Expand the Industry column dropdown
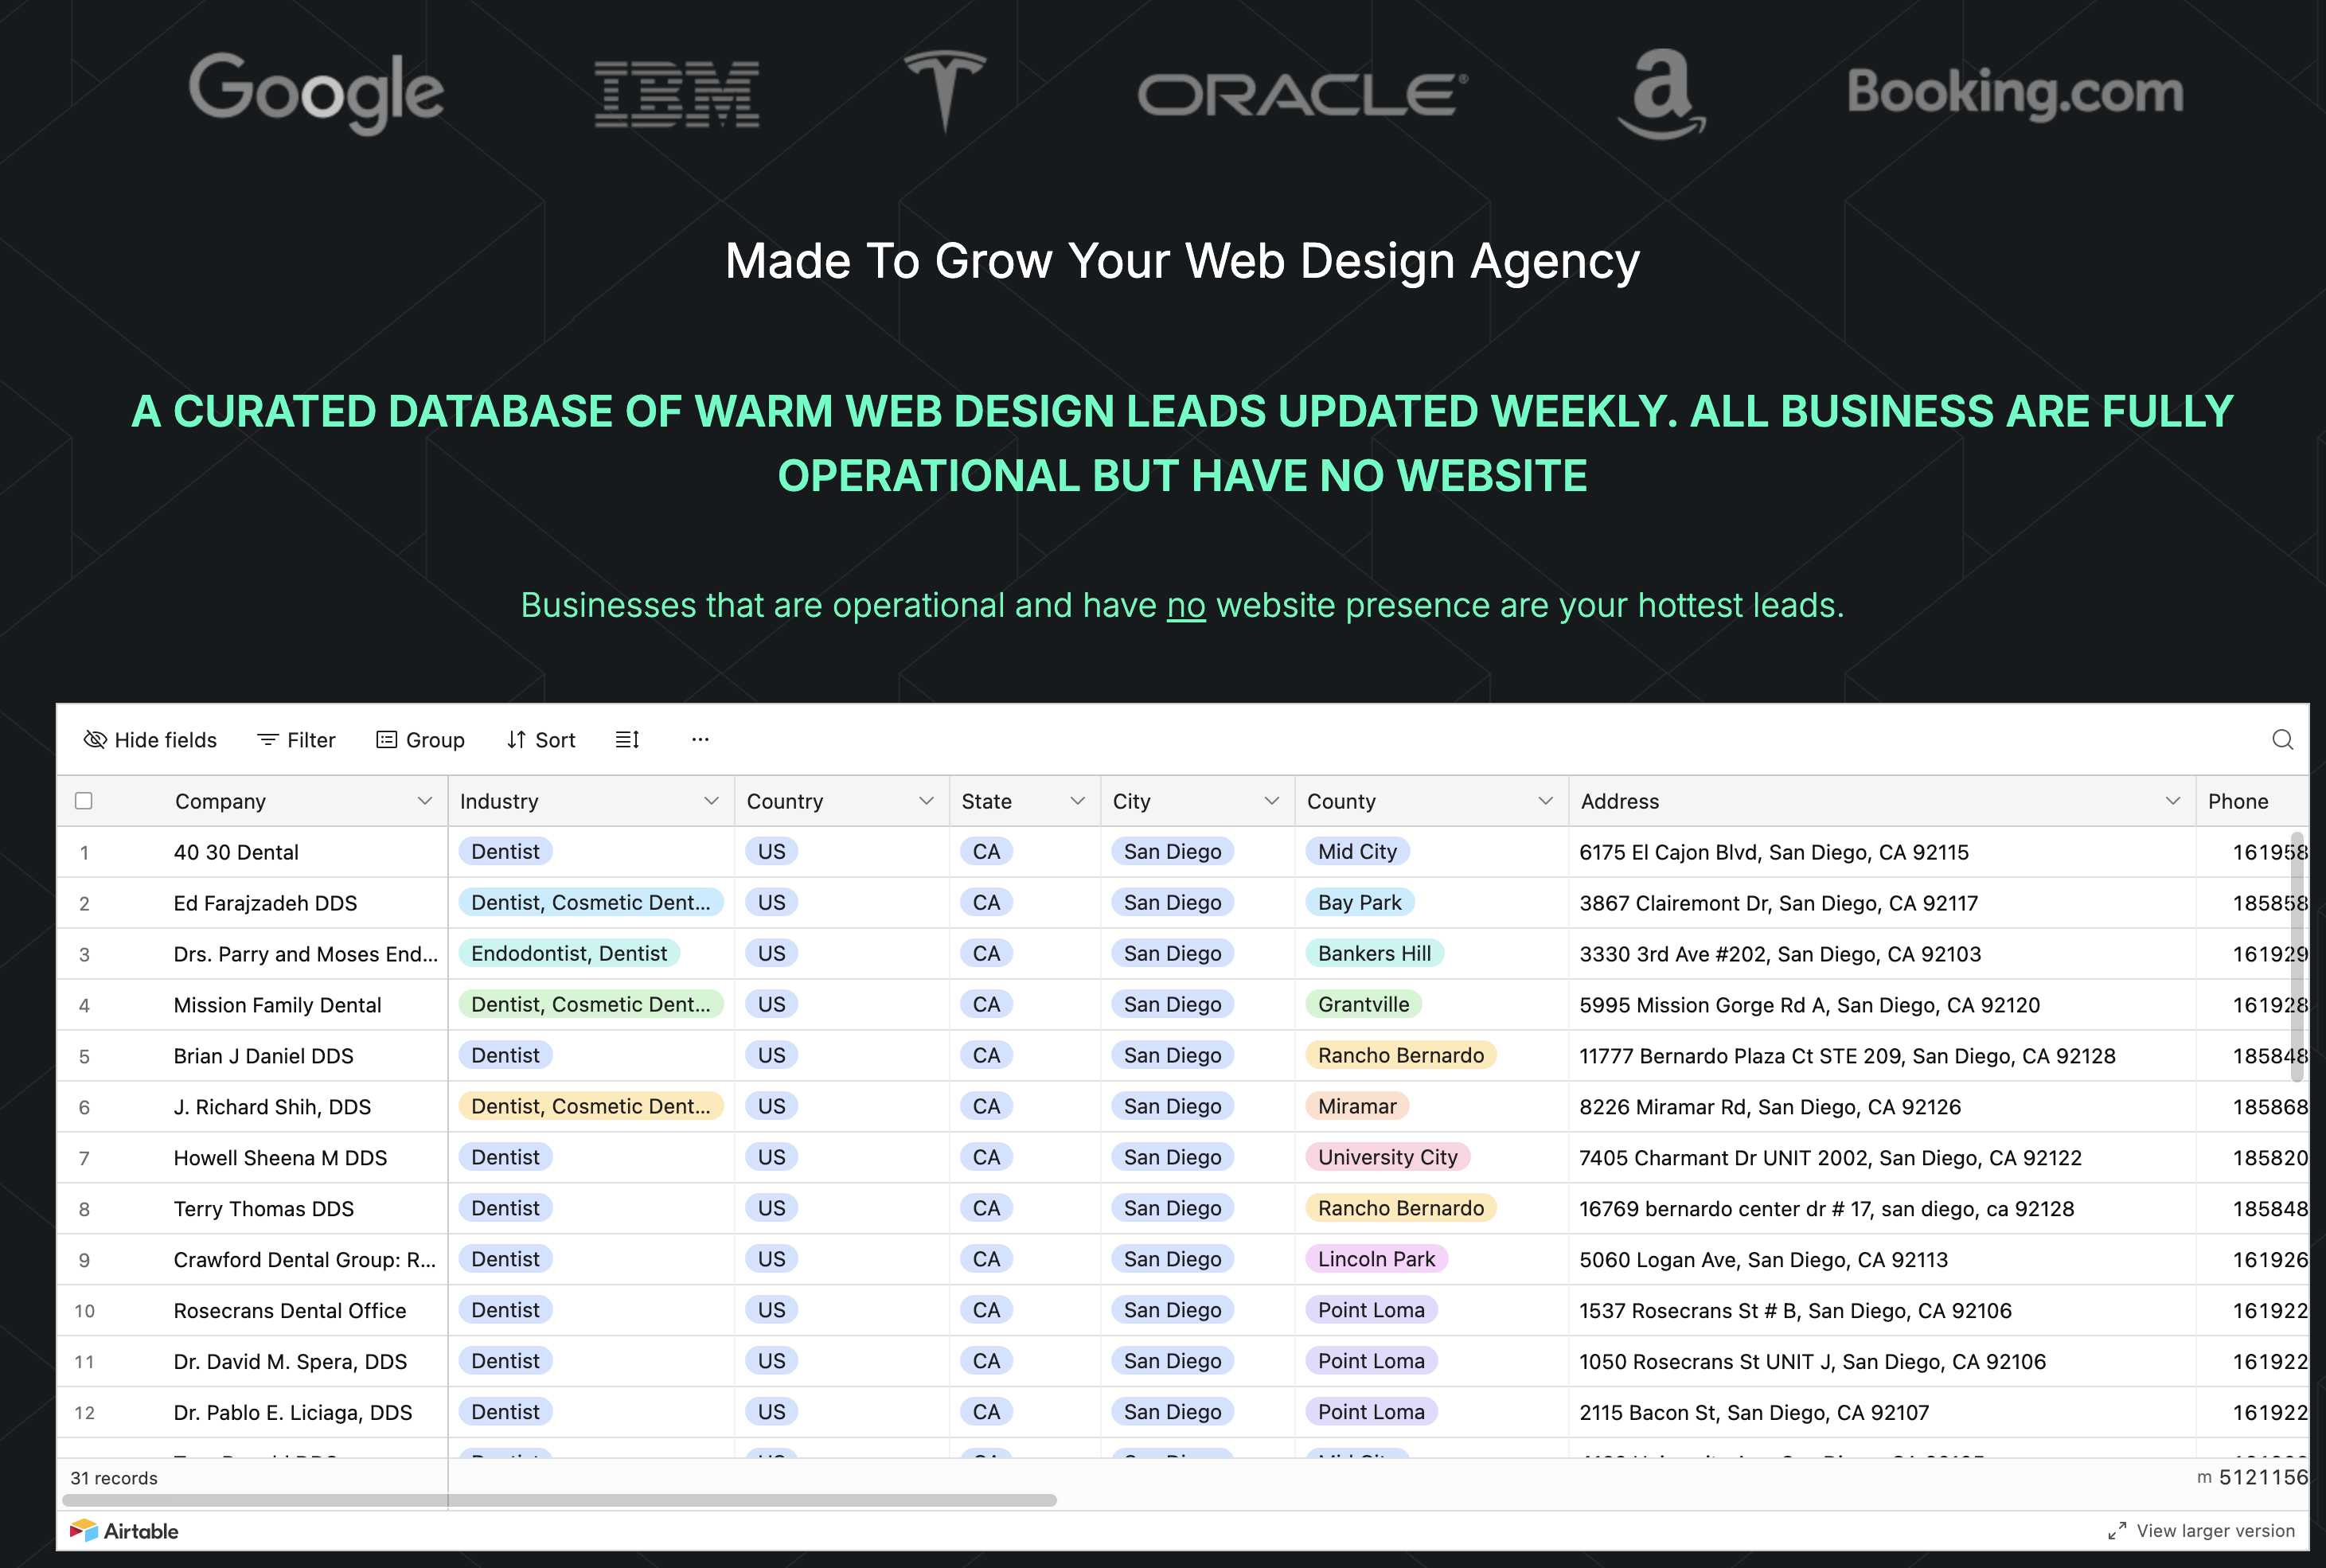The width and height of the screenshot is (2326, 1568). click(711, 801)
